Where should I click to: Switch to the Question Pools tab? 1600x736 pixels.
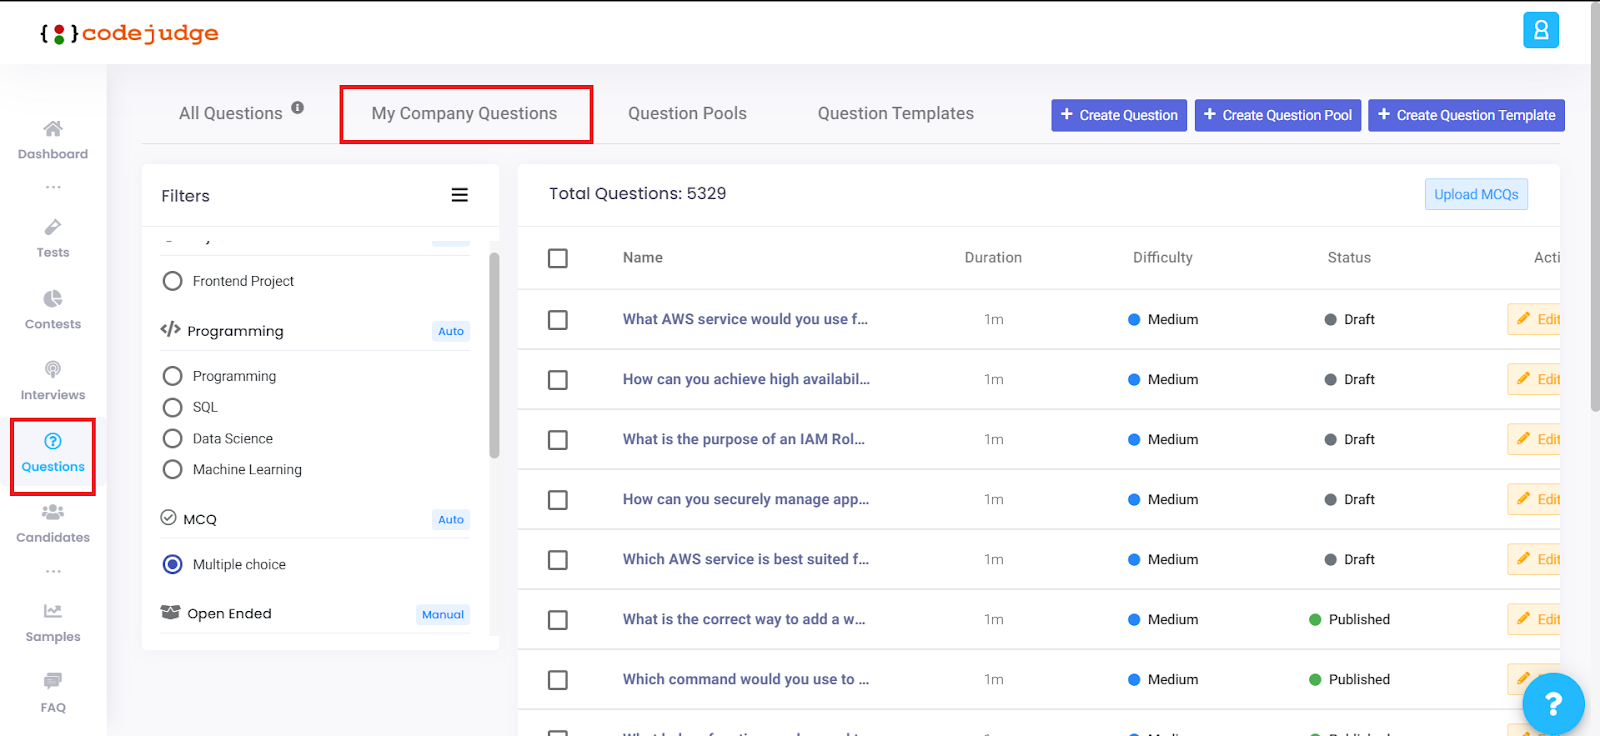point(687,114)
